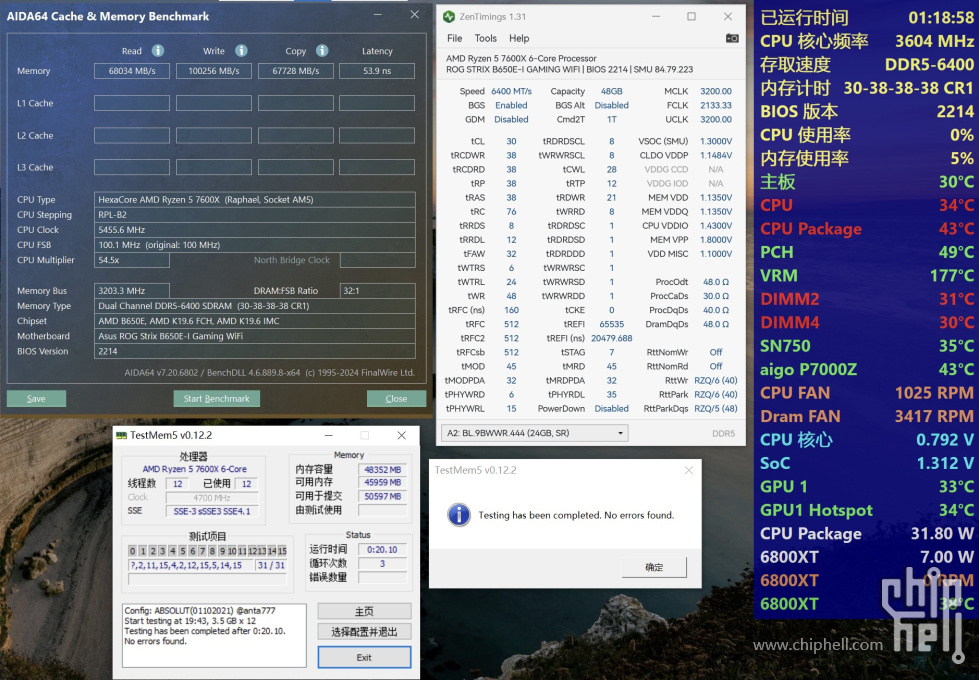Click the 可用内存 value 45959 MB in TestMem5
The image size is (979, 680).
tap(383, 483)
